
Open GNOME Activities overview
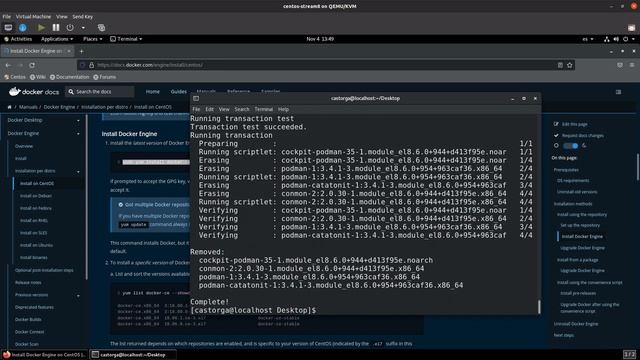[x=18, y=39]
